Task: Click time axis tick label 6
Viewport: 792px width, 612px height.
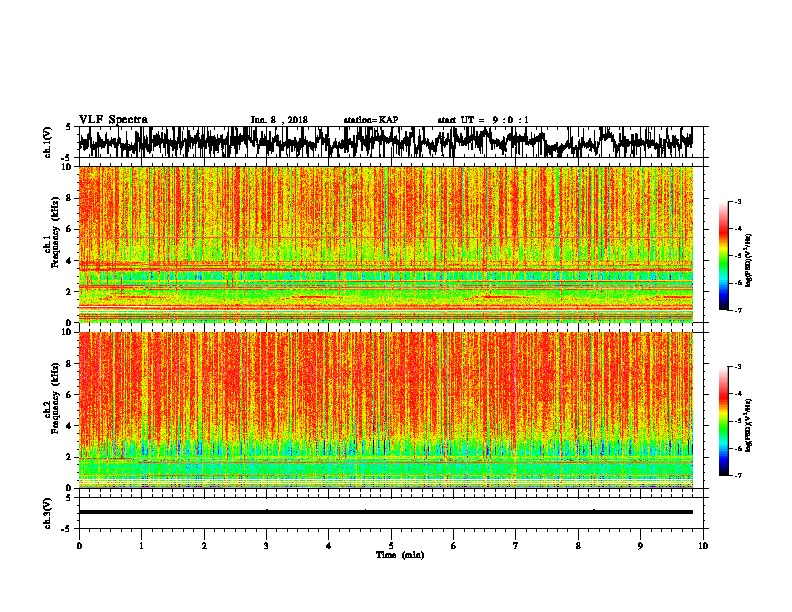Action: pyautogui.click(x=454, y=546)
